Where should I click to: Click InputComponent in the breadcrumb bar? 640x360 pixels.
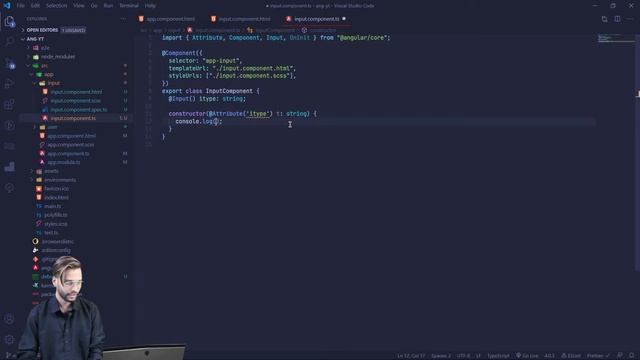click(272, 30)
